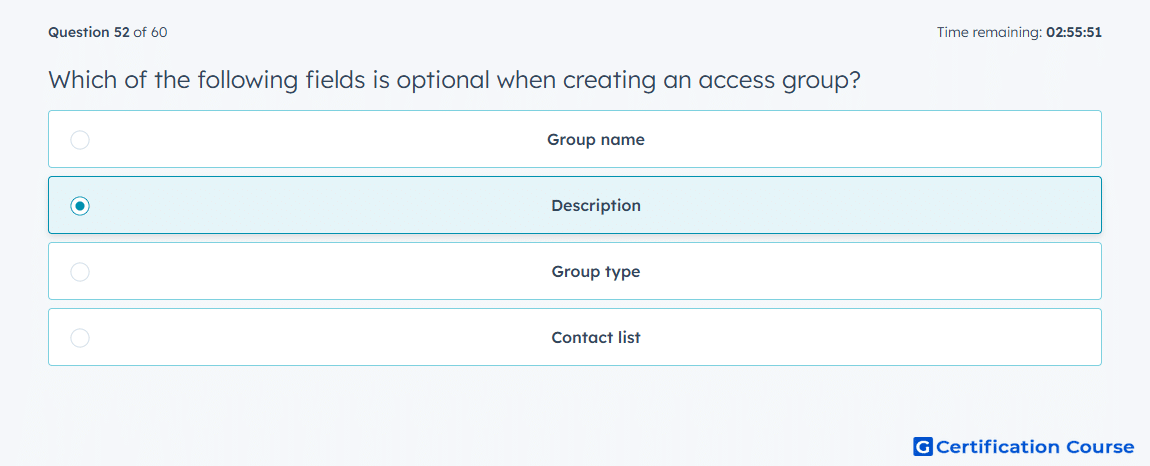Screen dimensions: 1150x466
Task: Toggle the Description radio button
Action: pyautogui.click(x=80, y=206)
